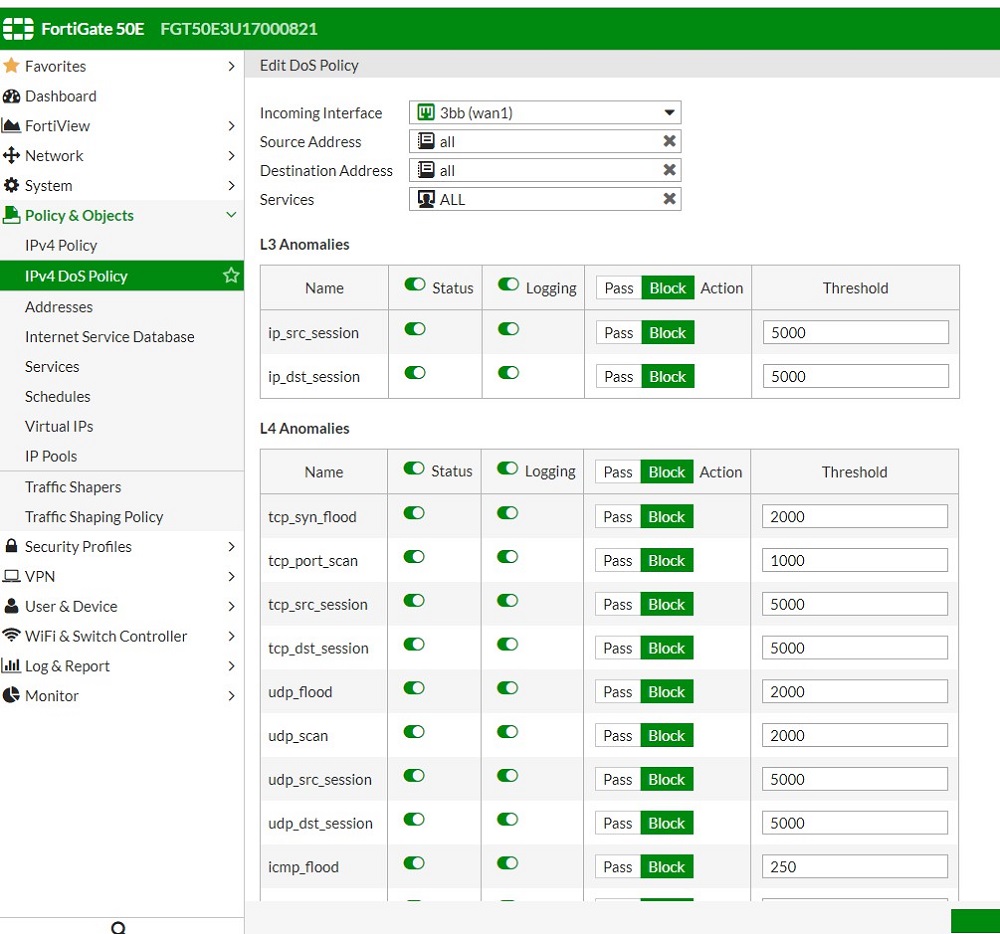The height and width of the screenshot is (934, 1000).
Task: Click the Favorites star icon in sidebar
Action: coord(12,66)
